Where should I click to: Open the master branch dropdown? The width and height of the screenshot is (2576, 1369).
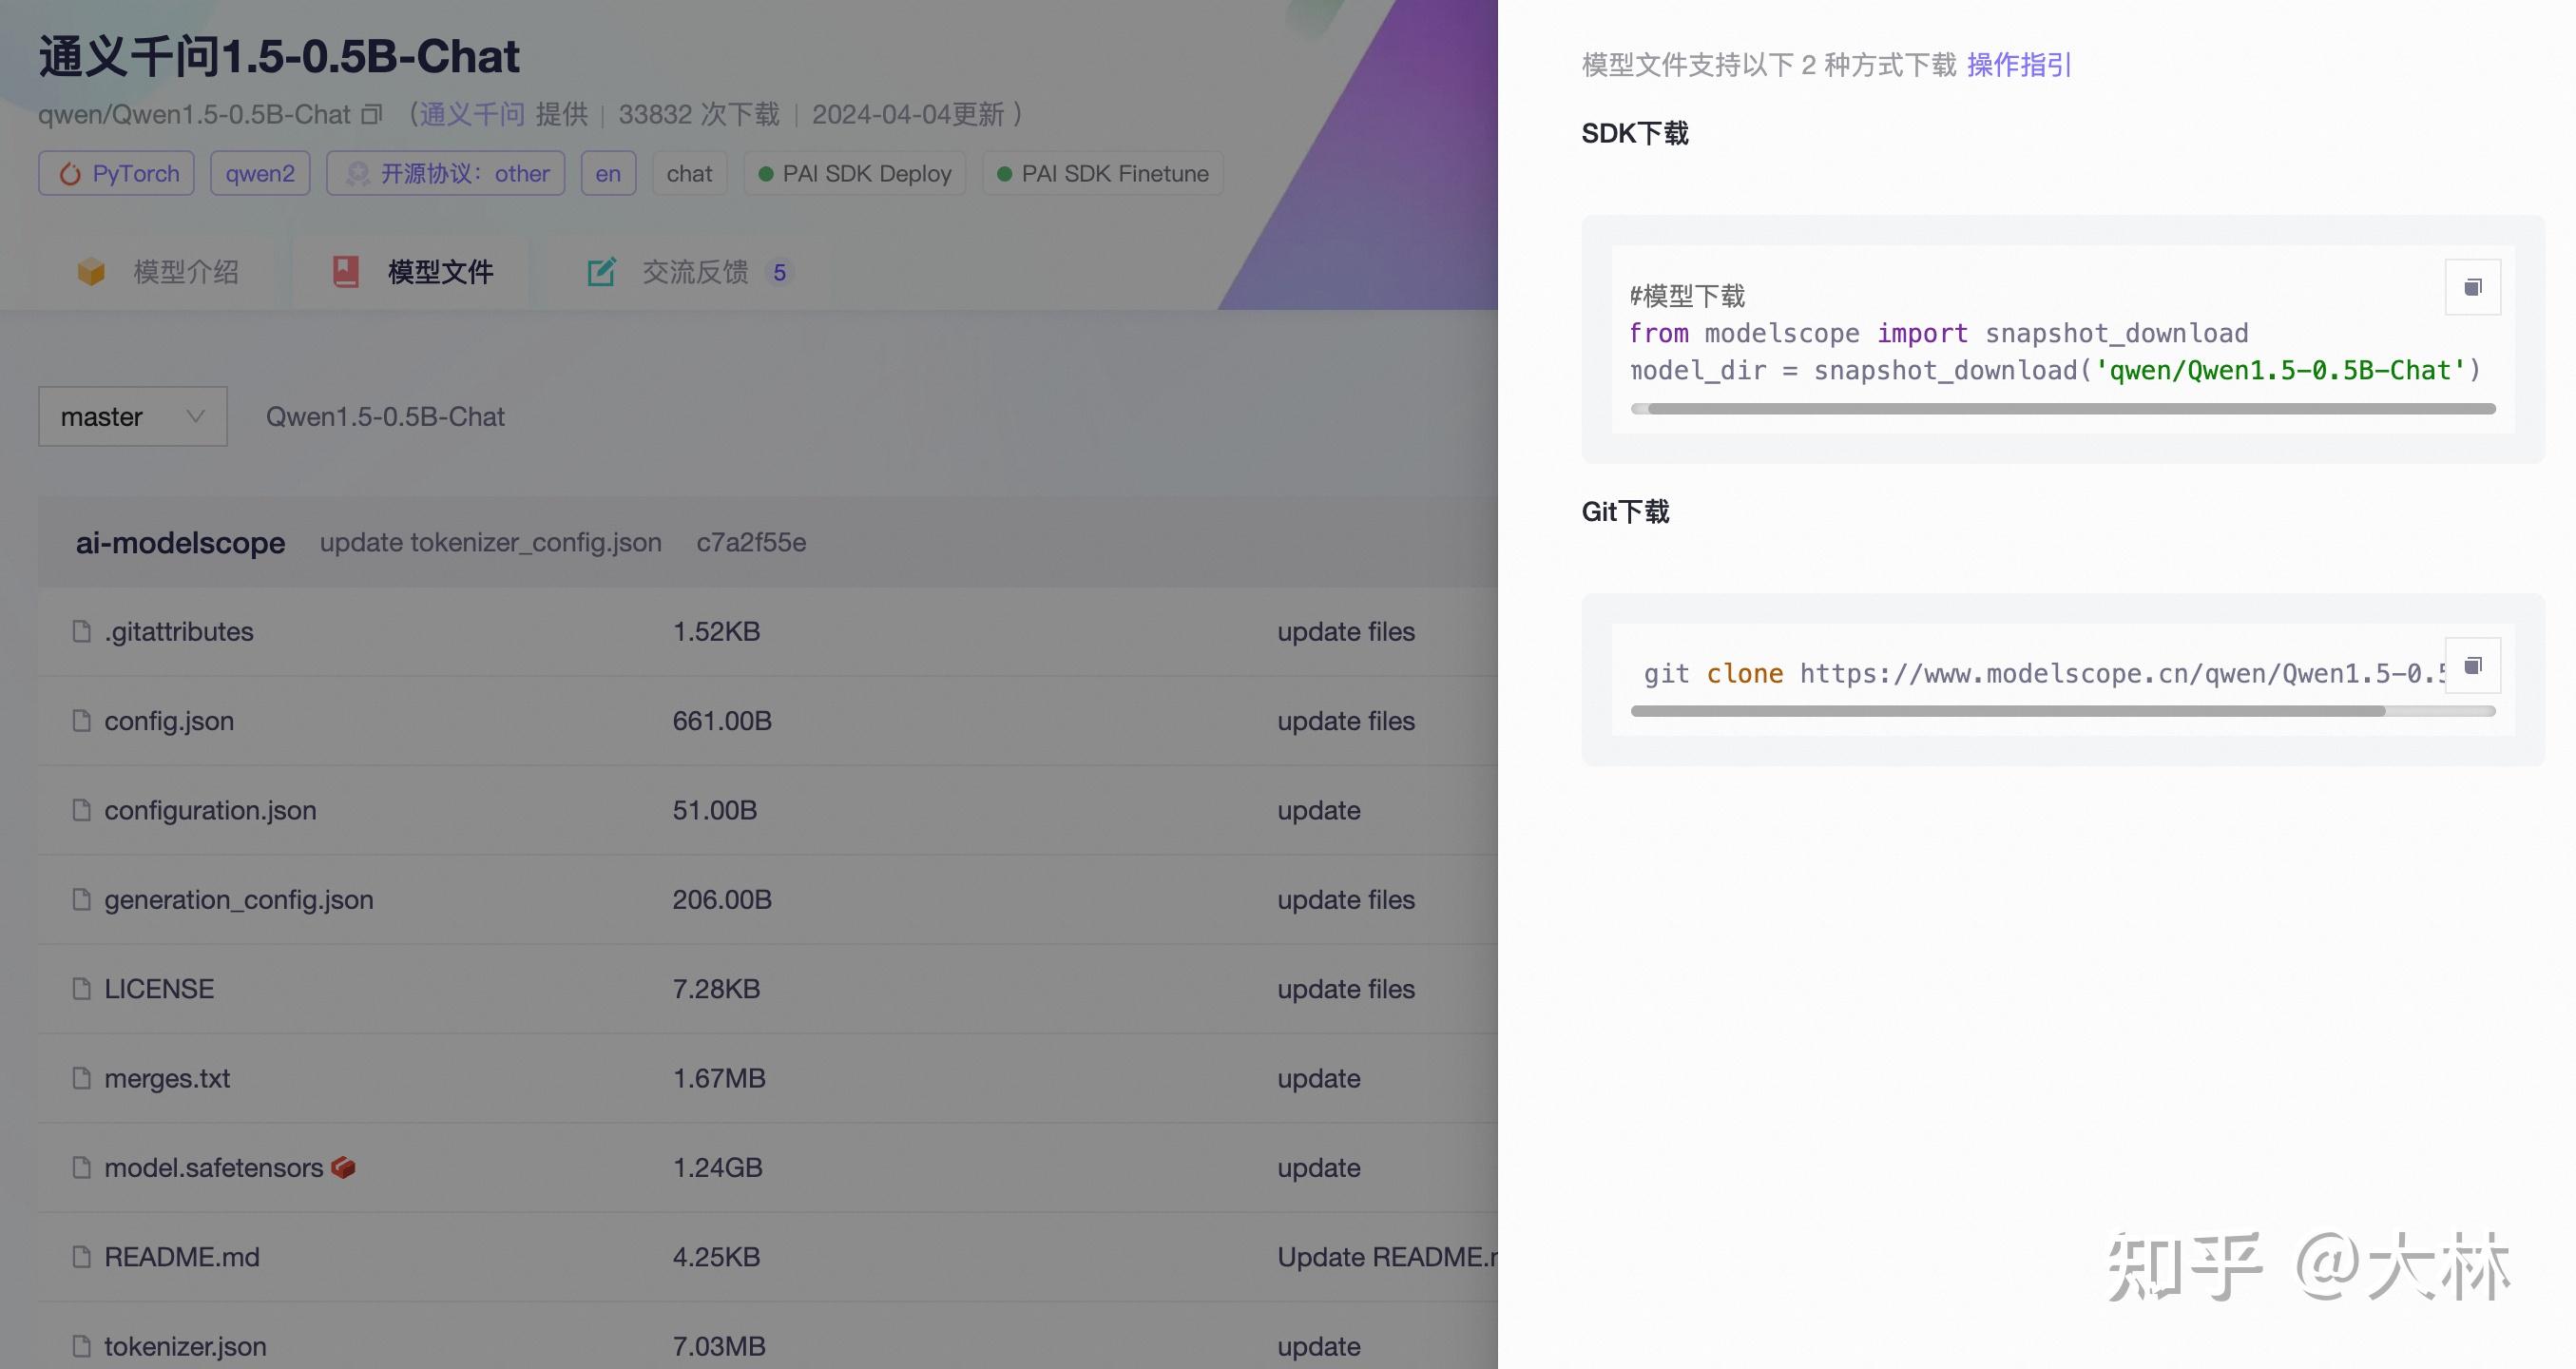[132, 416]
